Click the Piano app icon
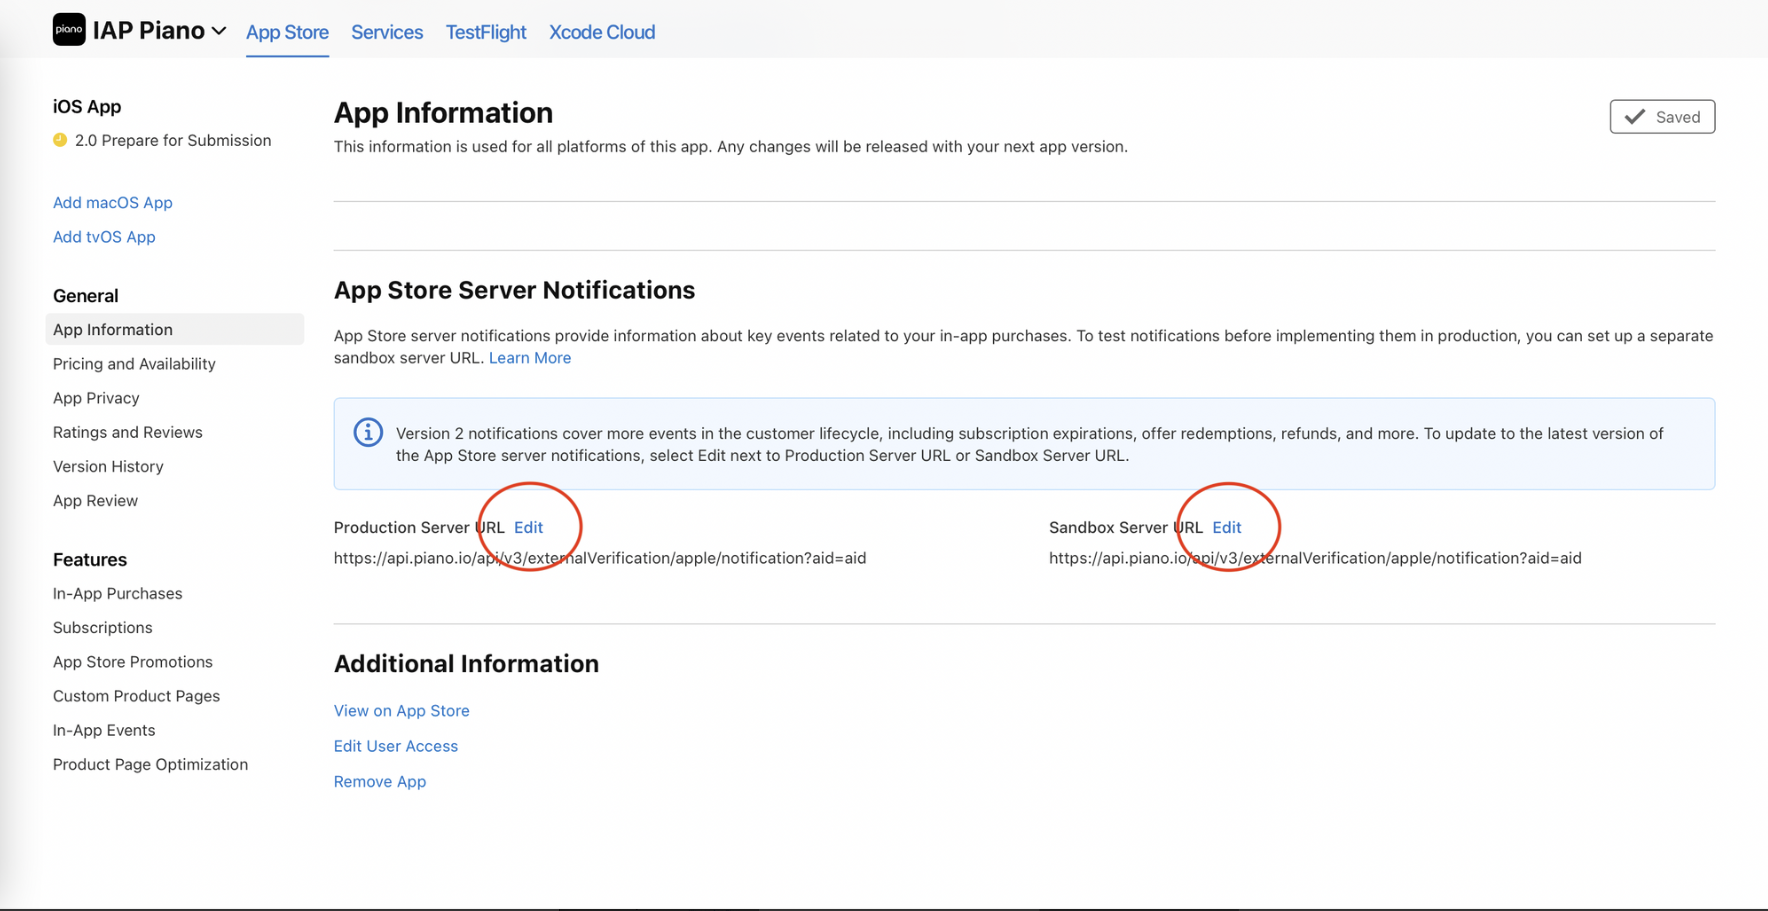Viewport: 1768px width, 911px height. (69, 30)
